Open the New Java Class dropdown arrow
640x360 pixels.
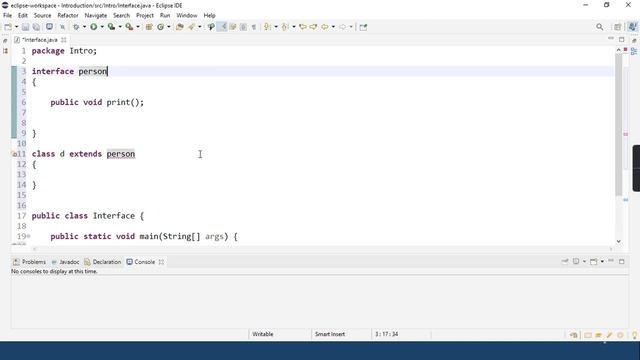pos(169,27)
